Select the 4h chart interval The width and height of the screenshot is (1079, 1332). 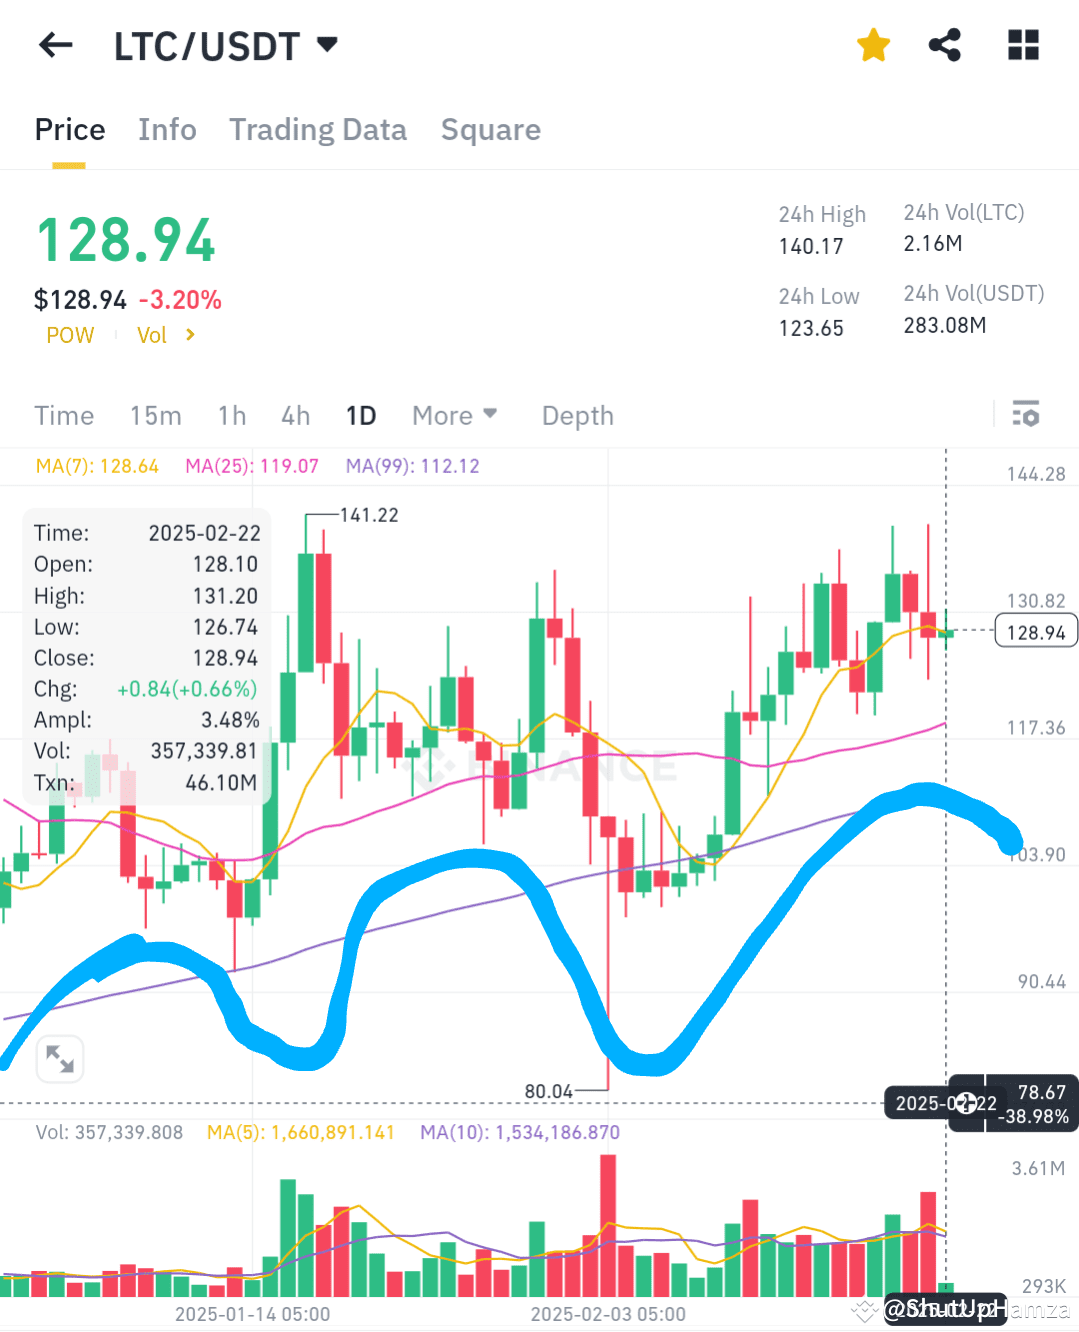tap(295, 416)
